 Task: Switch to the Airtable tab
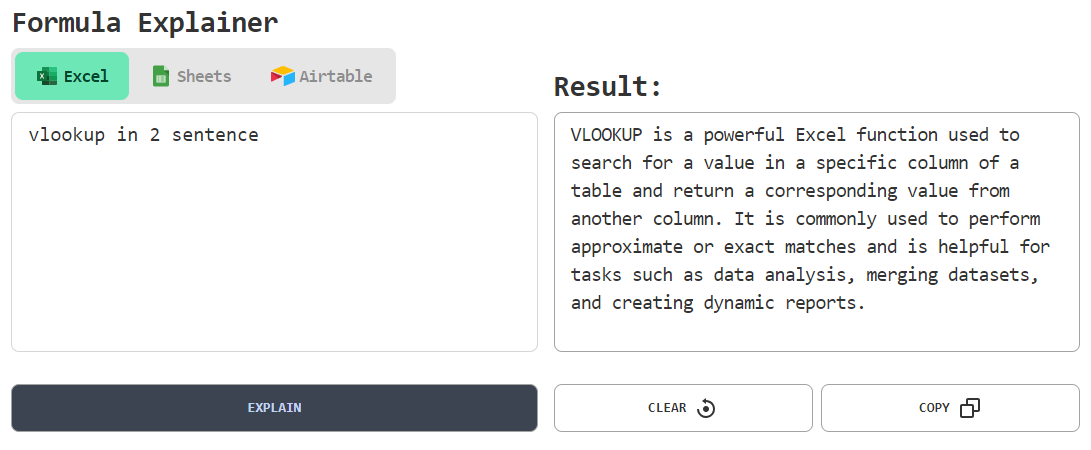[x=322, y=76]
